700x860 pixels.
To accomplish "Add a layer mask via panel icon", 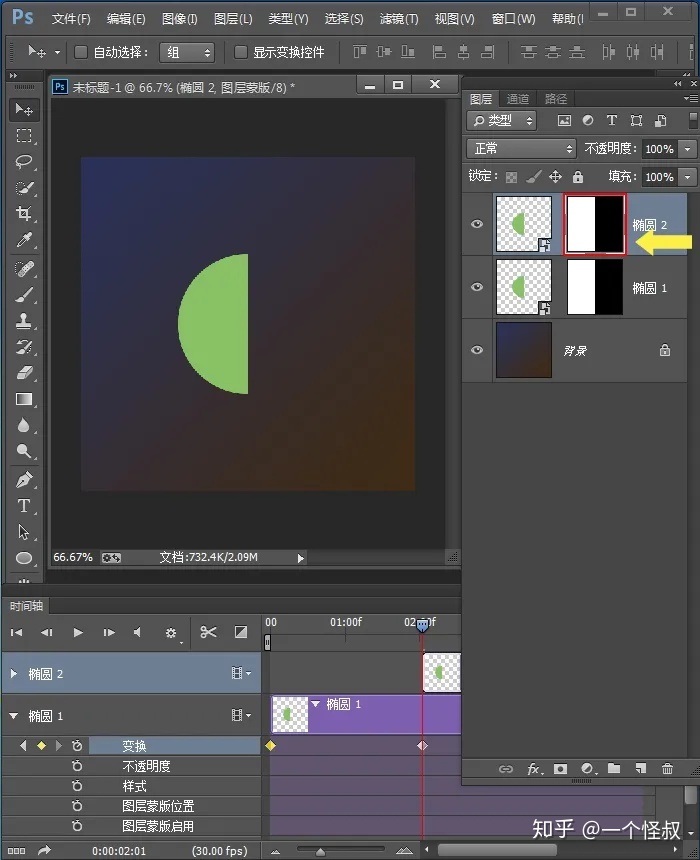I will [560, 768].
